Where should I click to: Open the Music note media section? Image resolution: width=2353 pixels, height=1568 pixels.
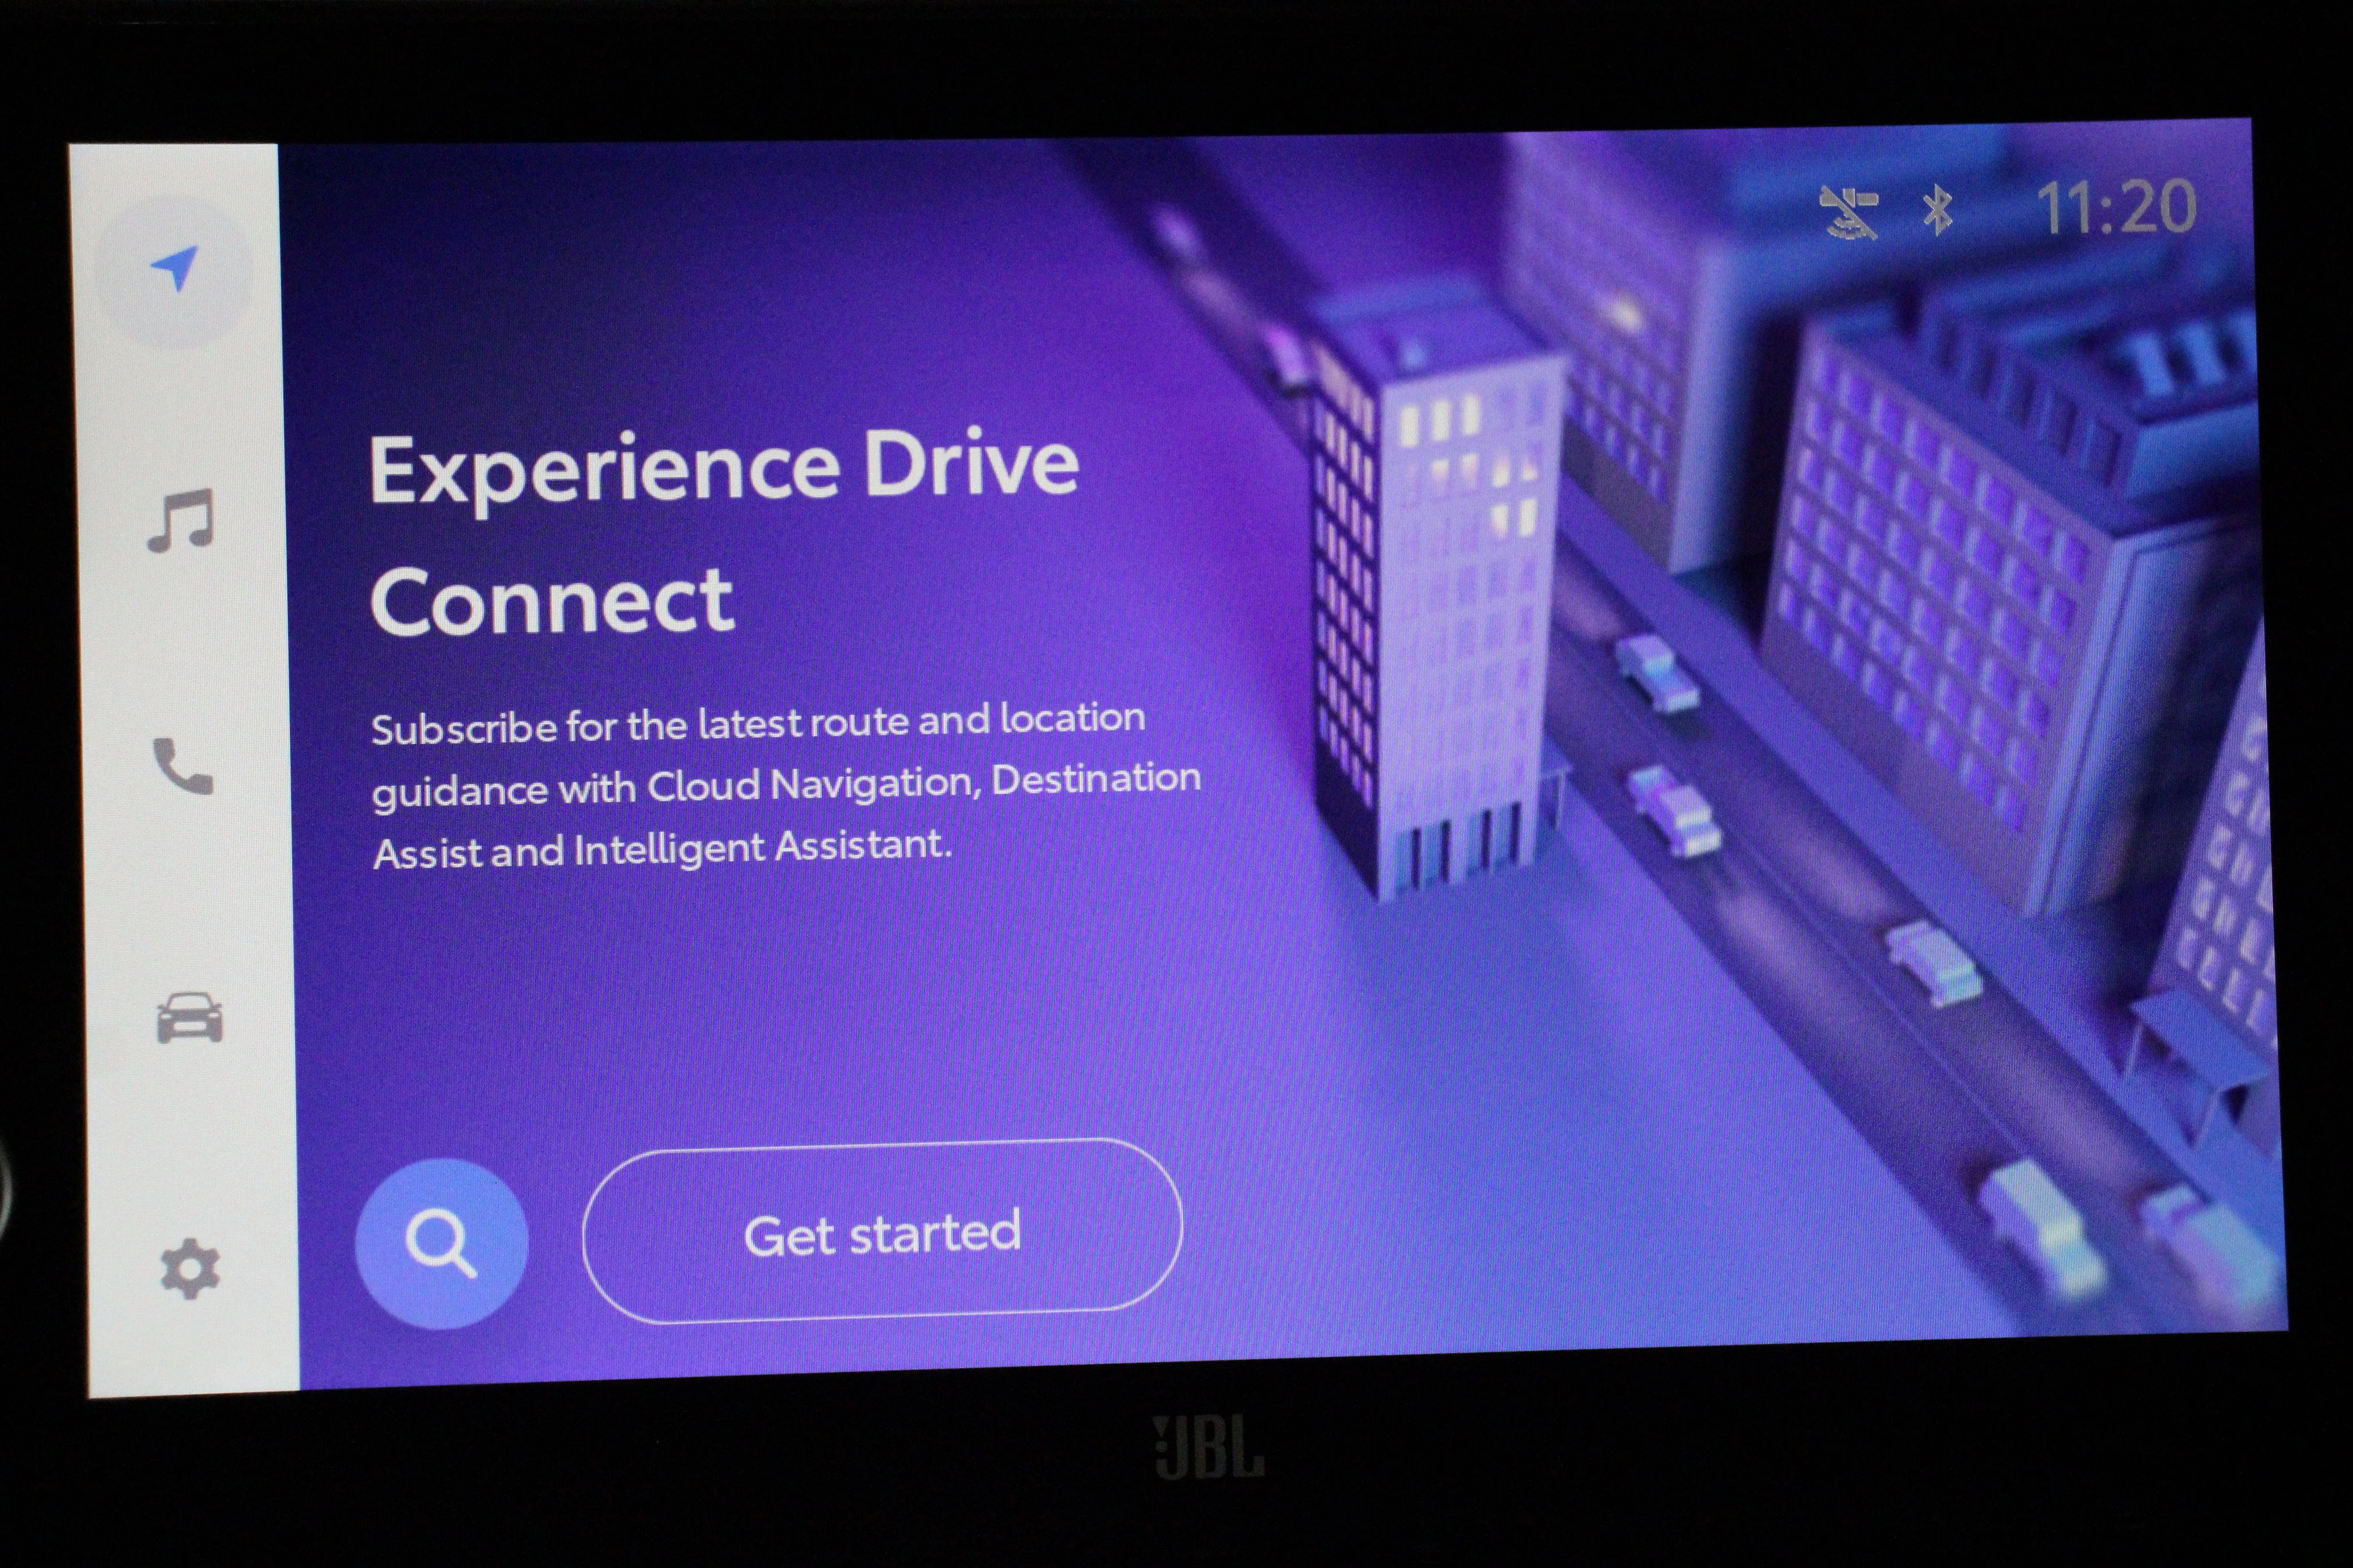click(x=180, y=520)
